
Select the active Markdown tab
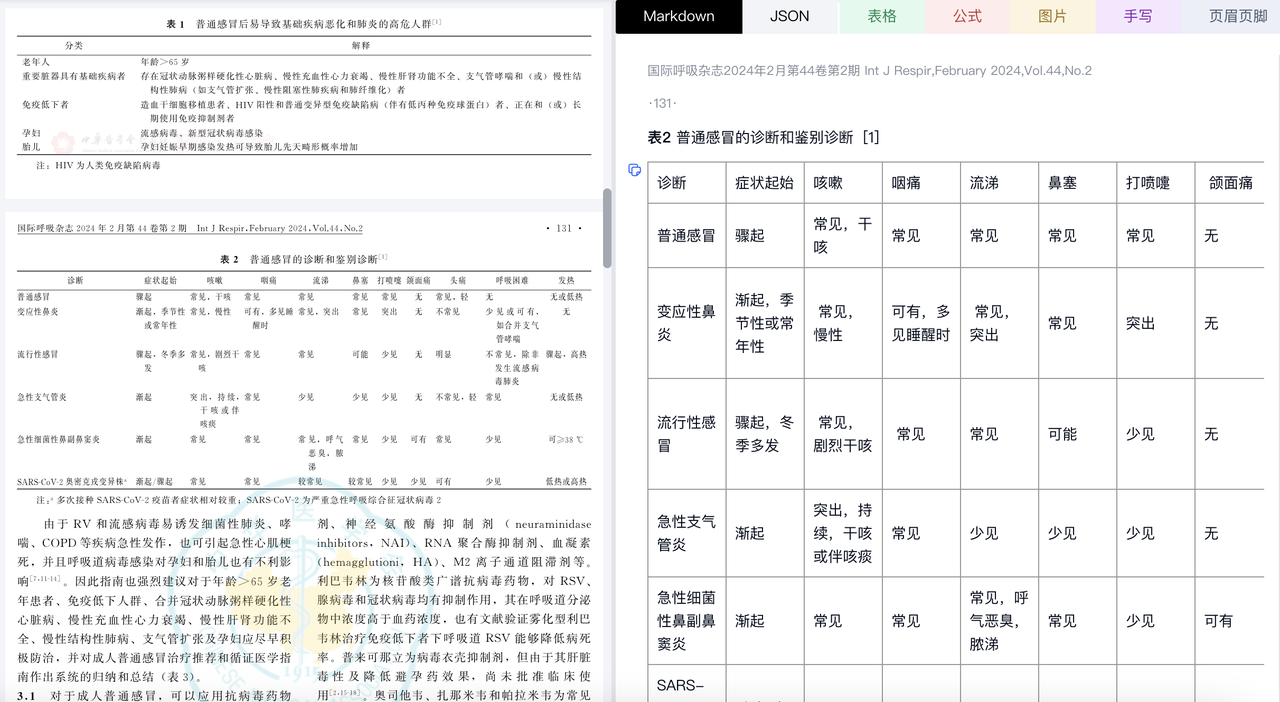click(x=678, y=17)
